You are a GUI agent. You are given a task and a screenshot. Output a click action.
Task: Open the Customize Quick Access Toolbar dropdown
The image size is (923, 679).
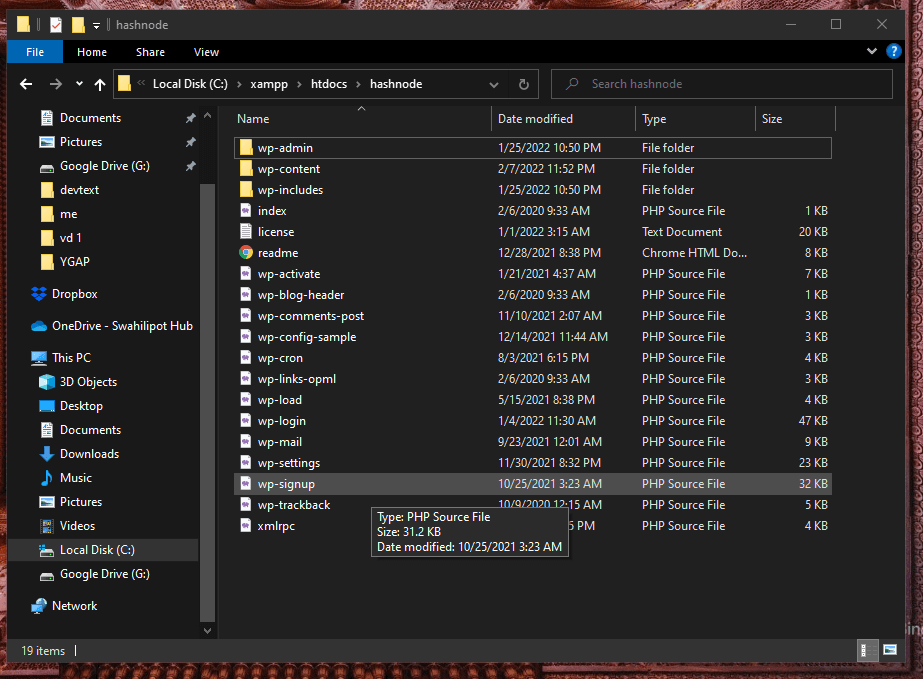click(x=97, y=25)
